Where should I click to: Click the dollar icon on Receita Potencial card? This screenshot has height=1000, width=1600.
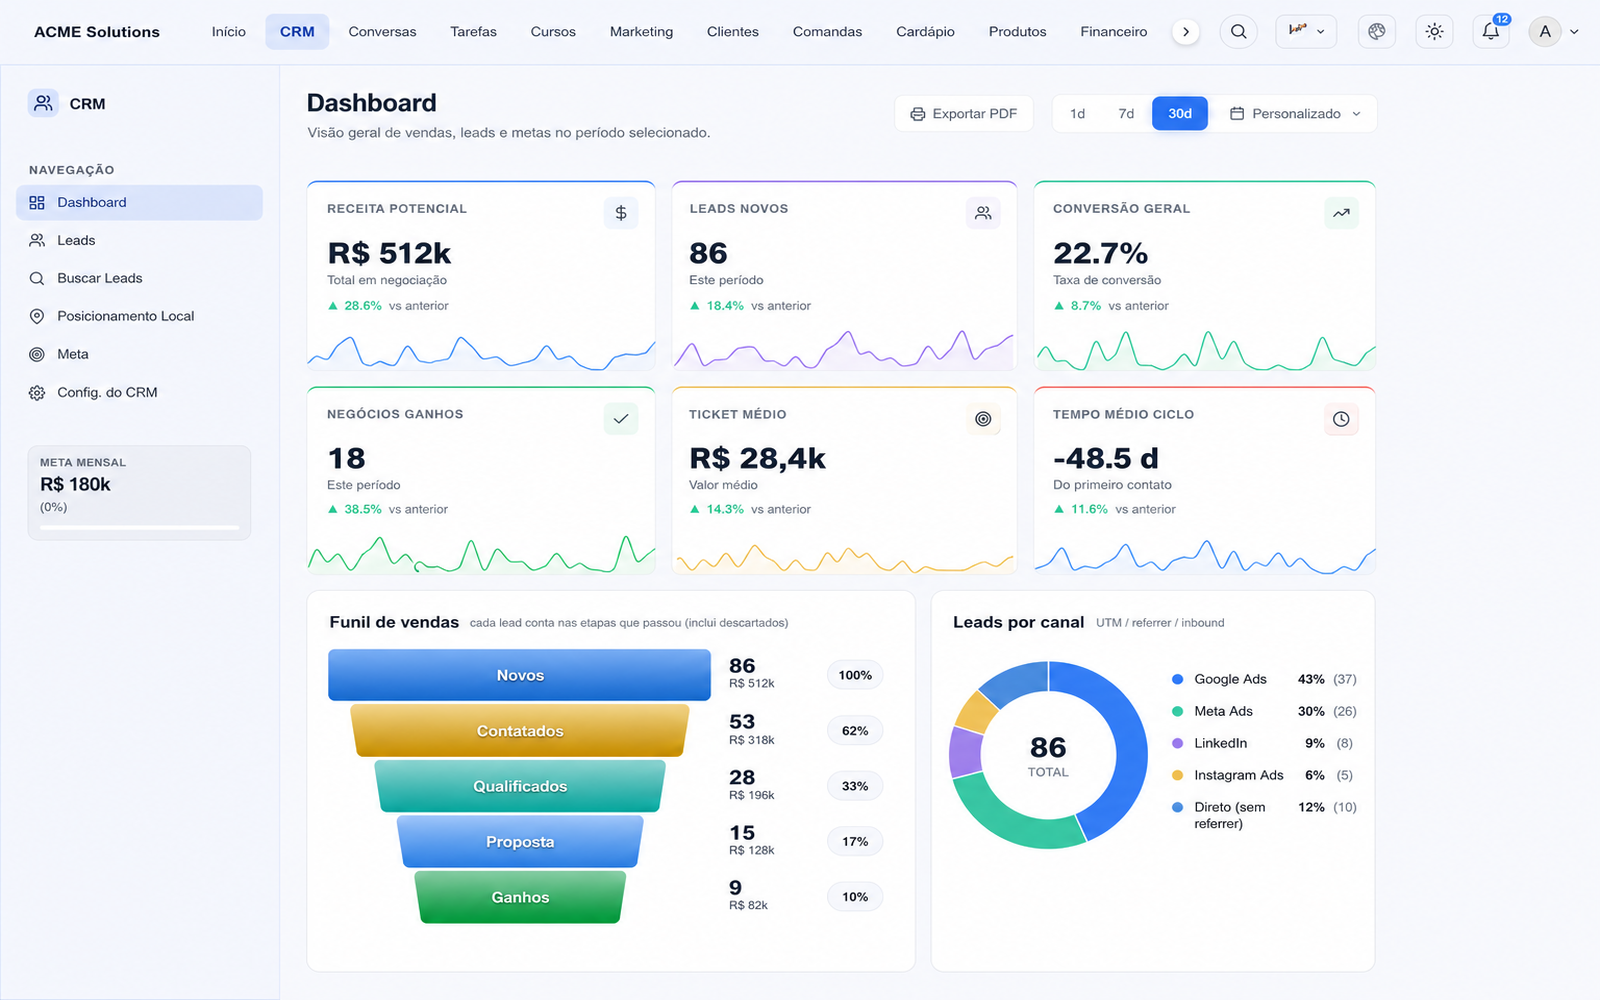coord(621,213)
